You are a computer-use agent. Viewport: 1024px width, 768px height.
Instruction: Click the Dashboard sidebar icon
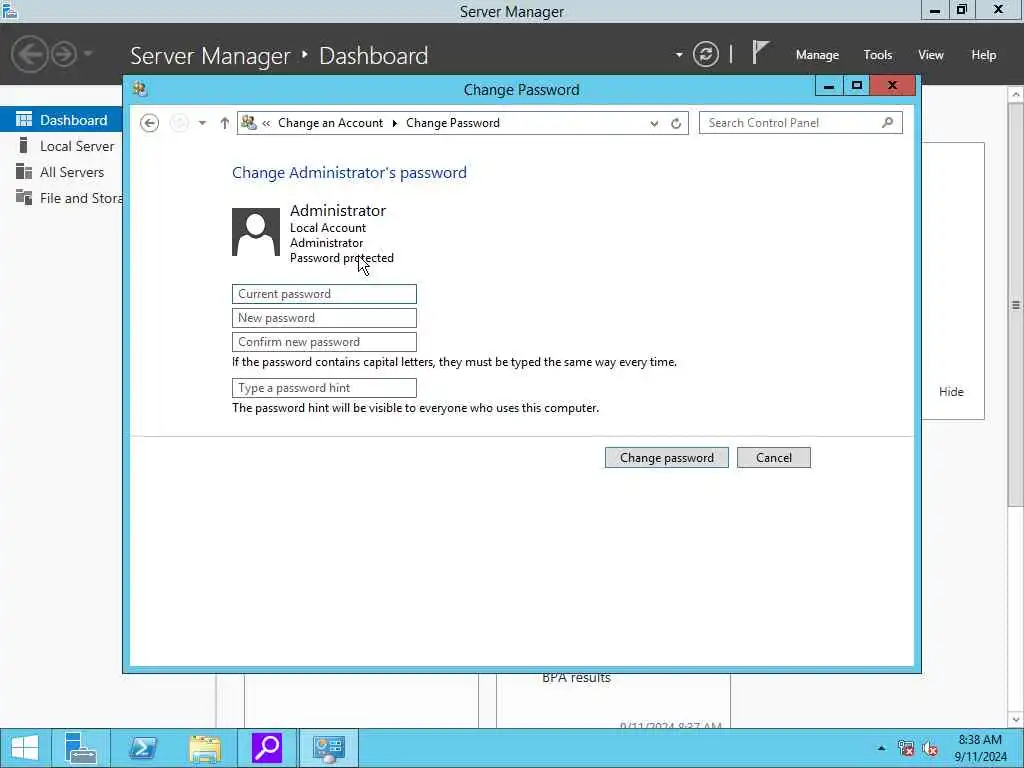(x=24, y=120)
